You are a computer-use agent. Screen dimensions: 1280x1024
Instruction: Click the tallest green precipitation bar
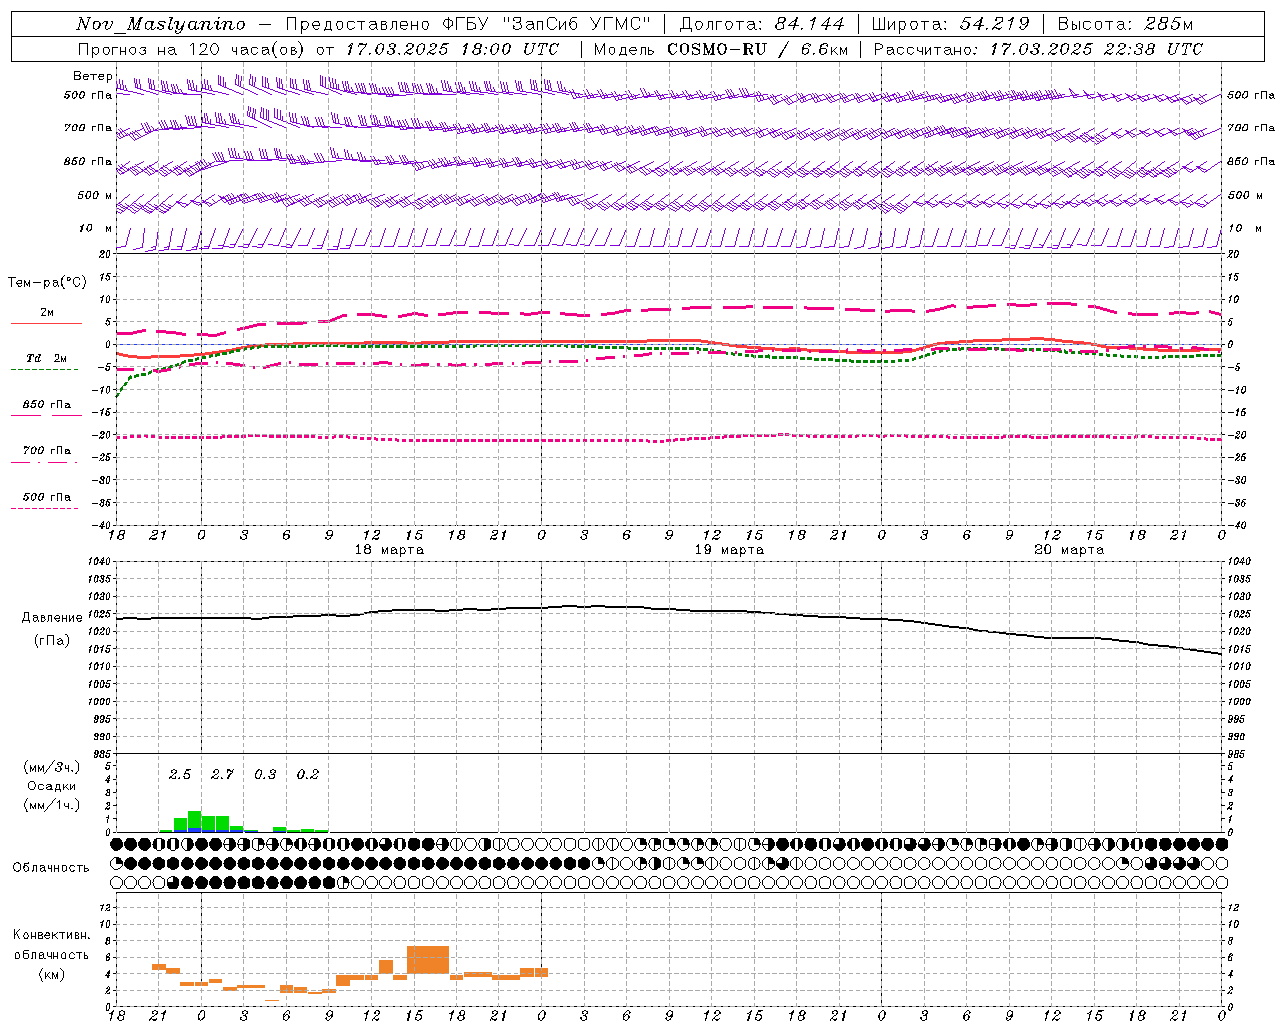[x=195, y=821]
